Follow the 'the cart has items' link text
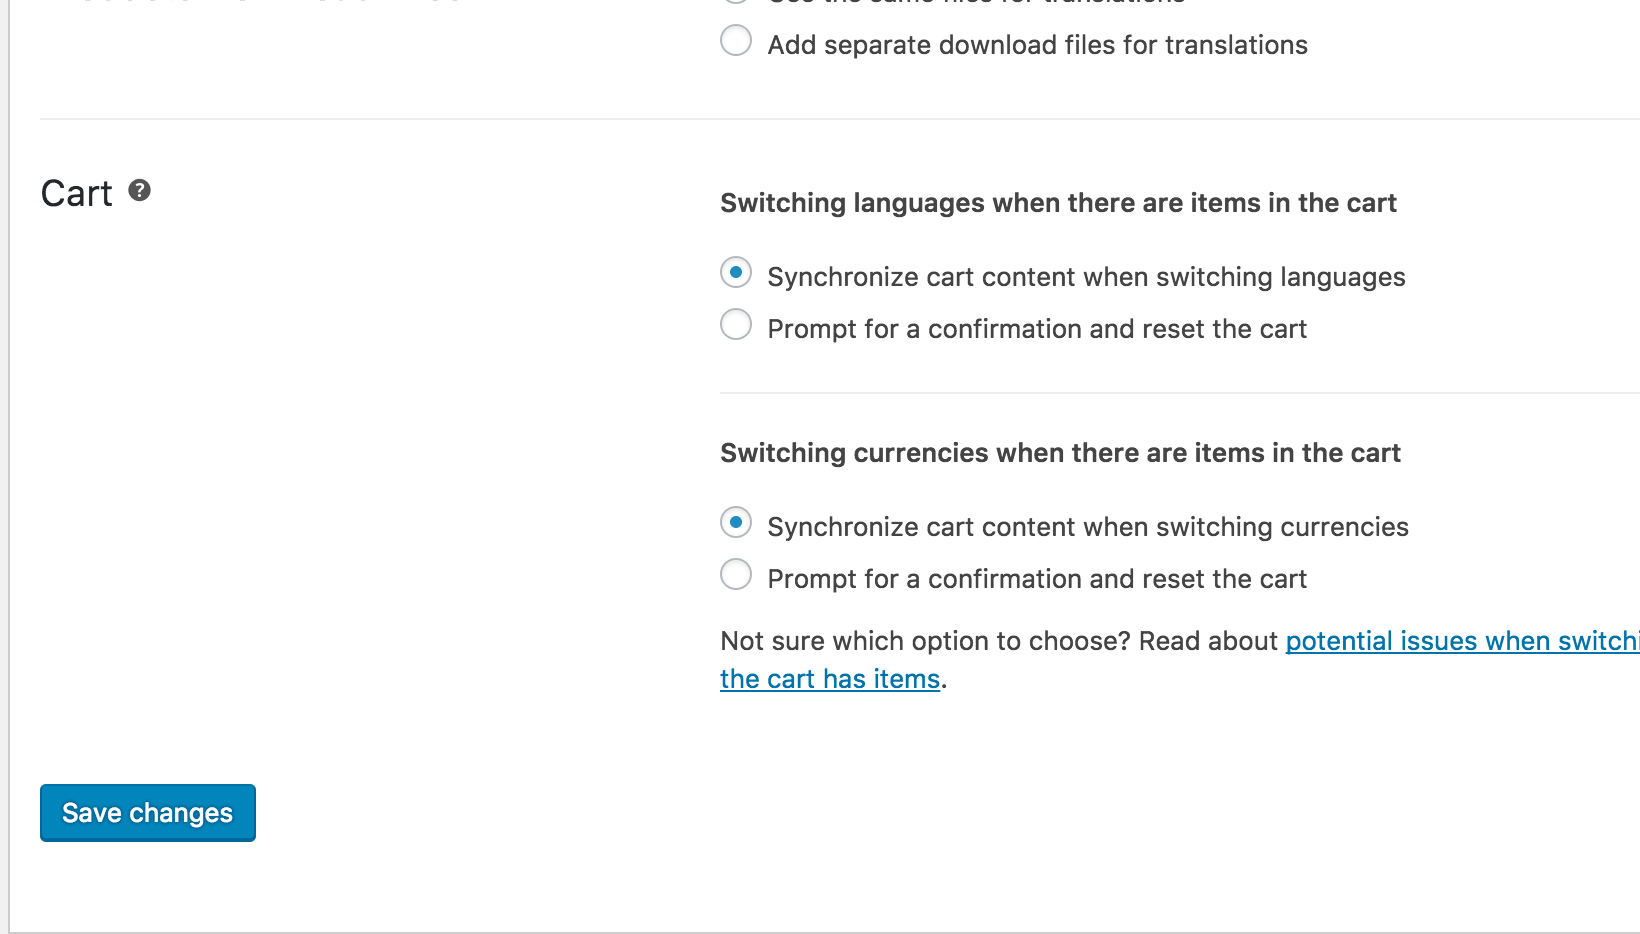 (x=830, y=679)
